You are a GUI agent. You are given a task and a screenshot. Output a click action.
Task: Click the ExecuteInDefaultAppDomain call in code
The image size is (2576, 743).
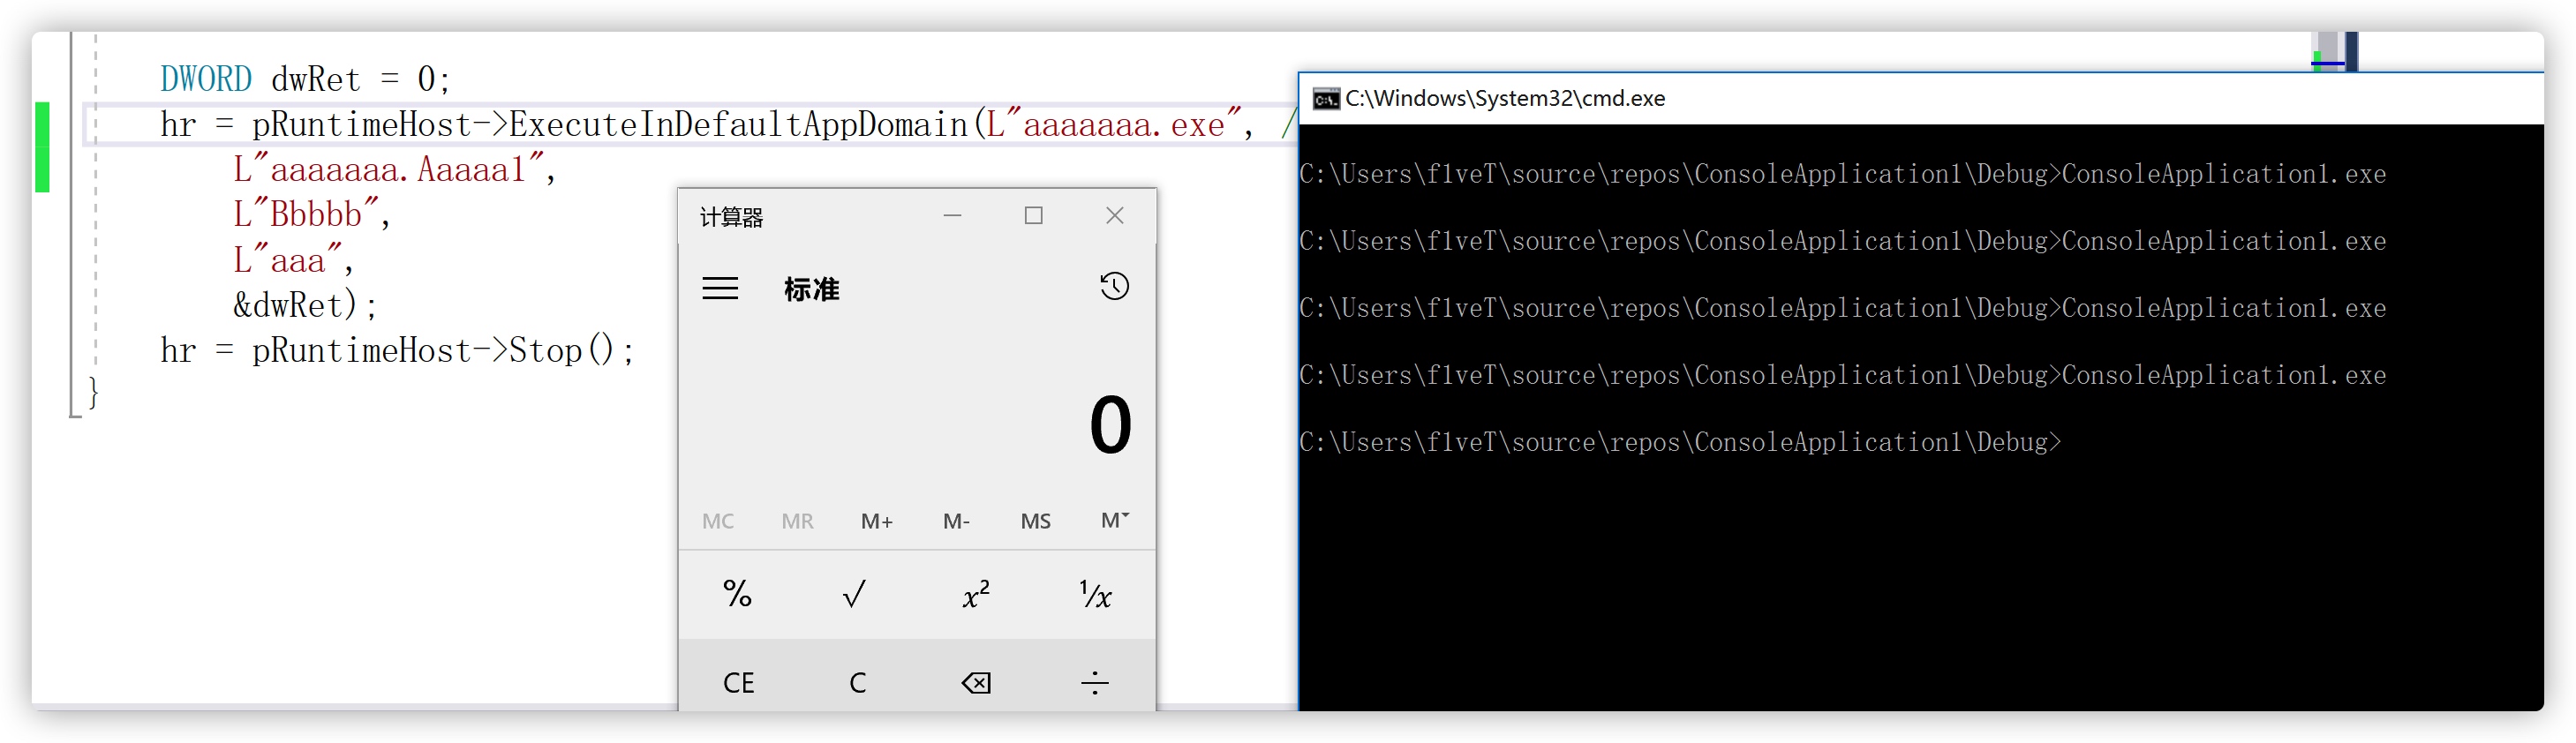pyautogui.click(x=738, y=124)
